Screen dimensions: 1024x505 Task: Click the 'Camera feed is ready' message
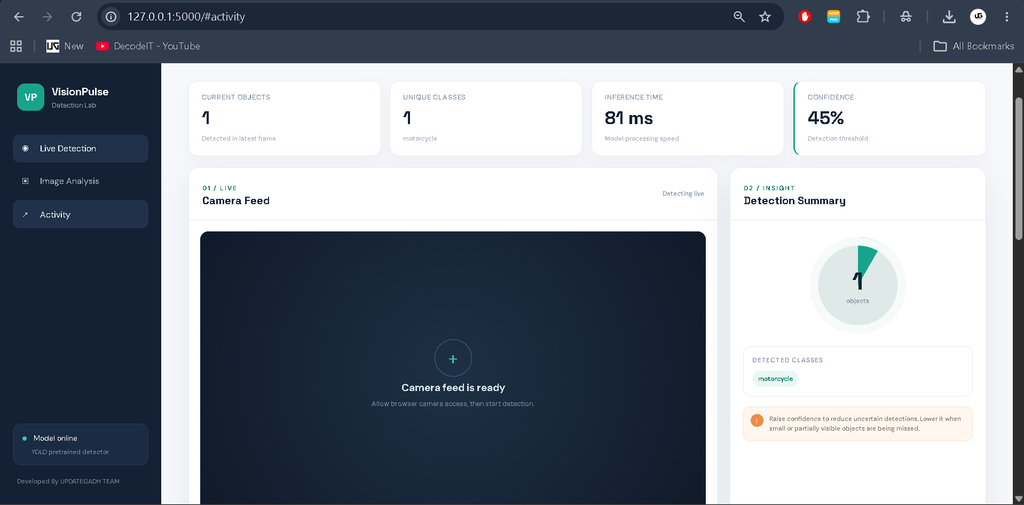(453, 387)
